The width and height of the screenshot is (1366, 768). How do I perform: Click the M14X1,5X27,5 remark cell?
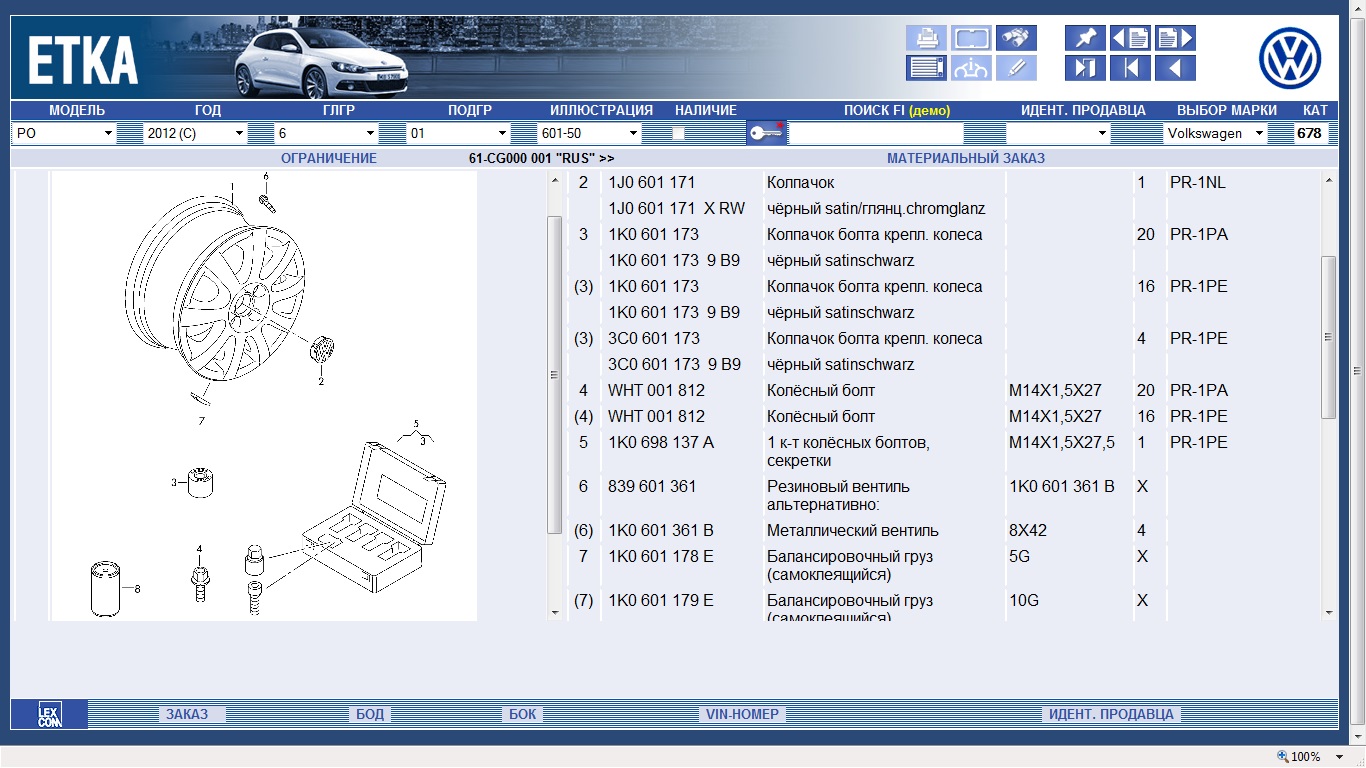point(1062,442)
